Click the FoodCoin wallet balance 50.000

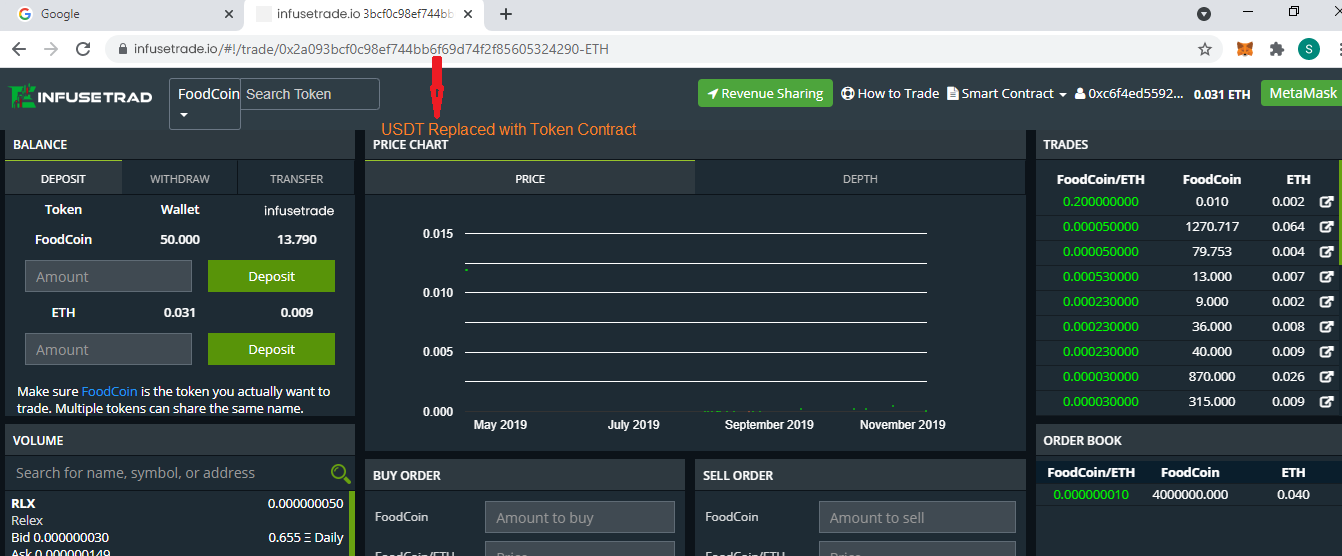tap(180, 240)
